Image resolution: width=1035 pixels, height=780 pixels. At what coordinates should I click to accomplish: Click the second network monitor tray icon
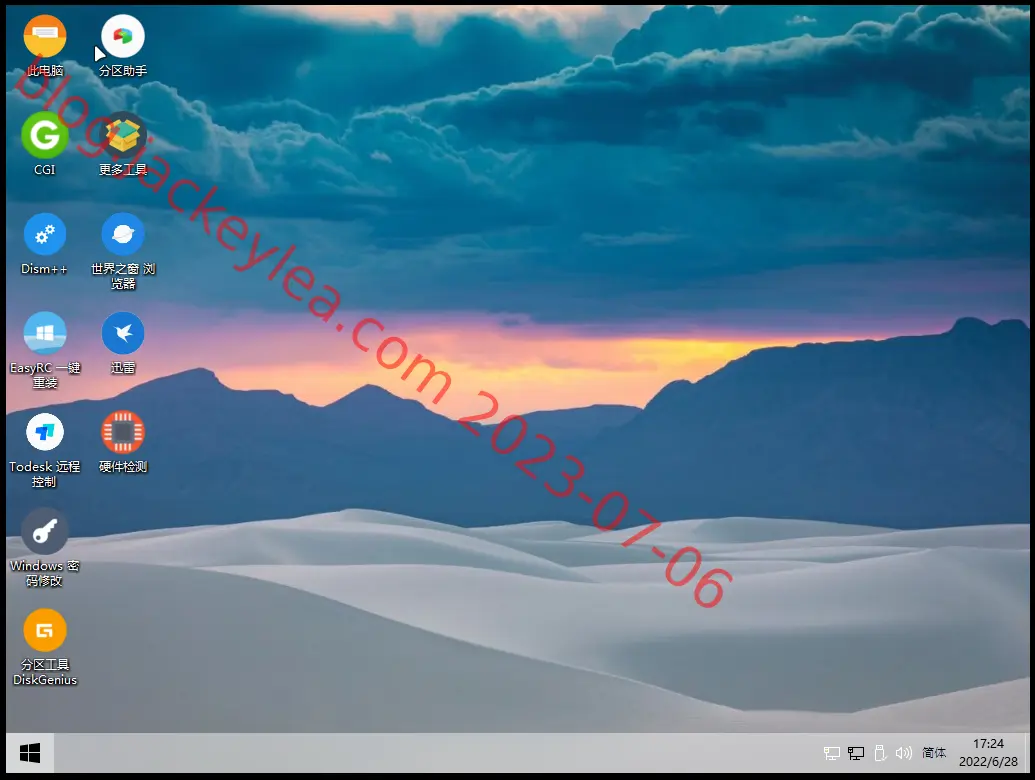pos(855,753)
